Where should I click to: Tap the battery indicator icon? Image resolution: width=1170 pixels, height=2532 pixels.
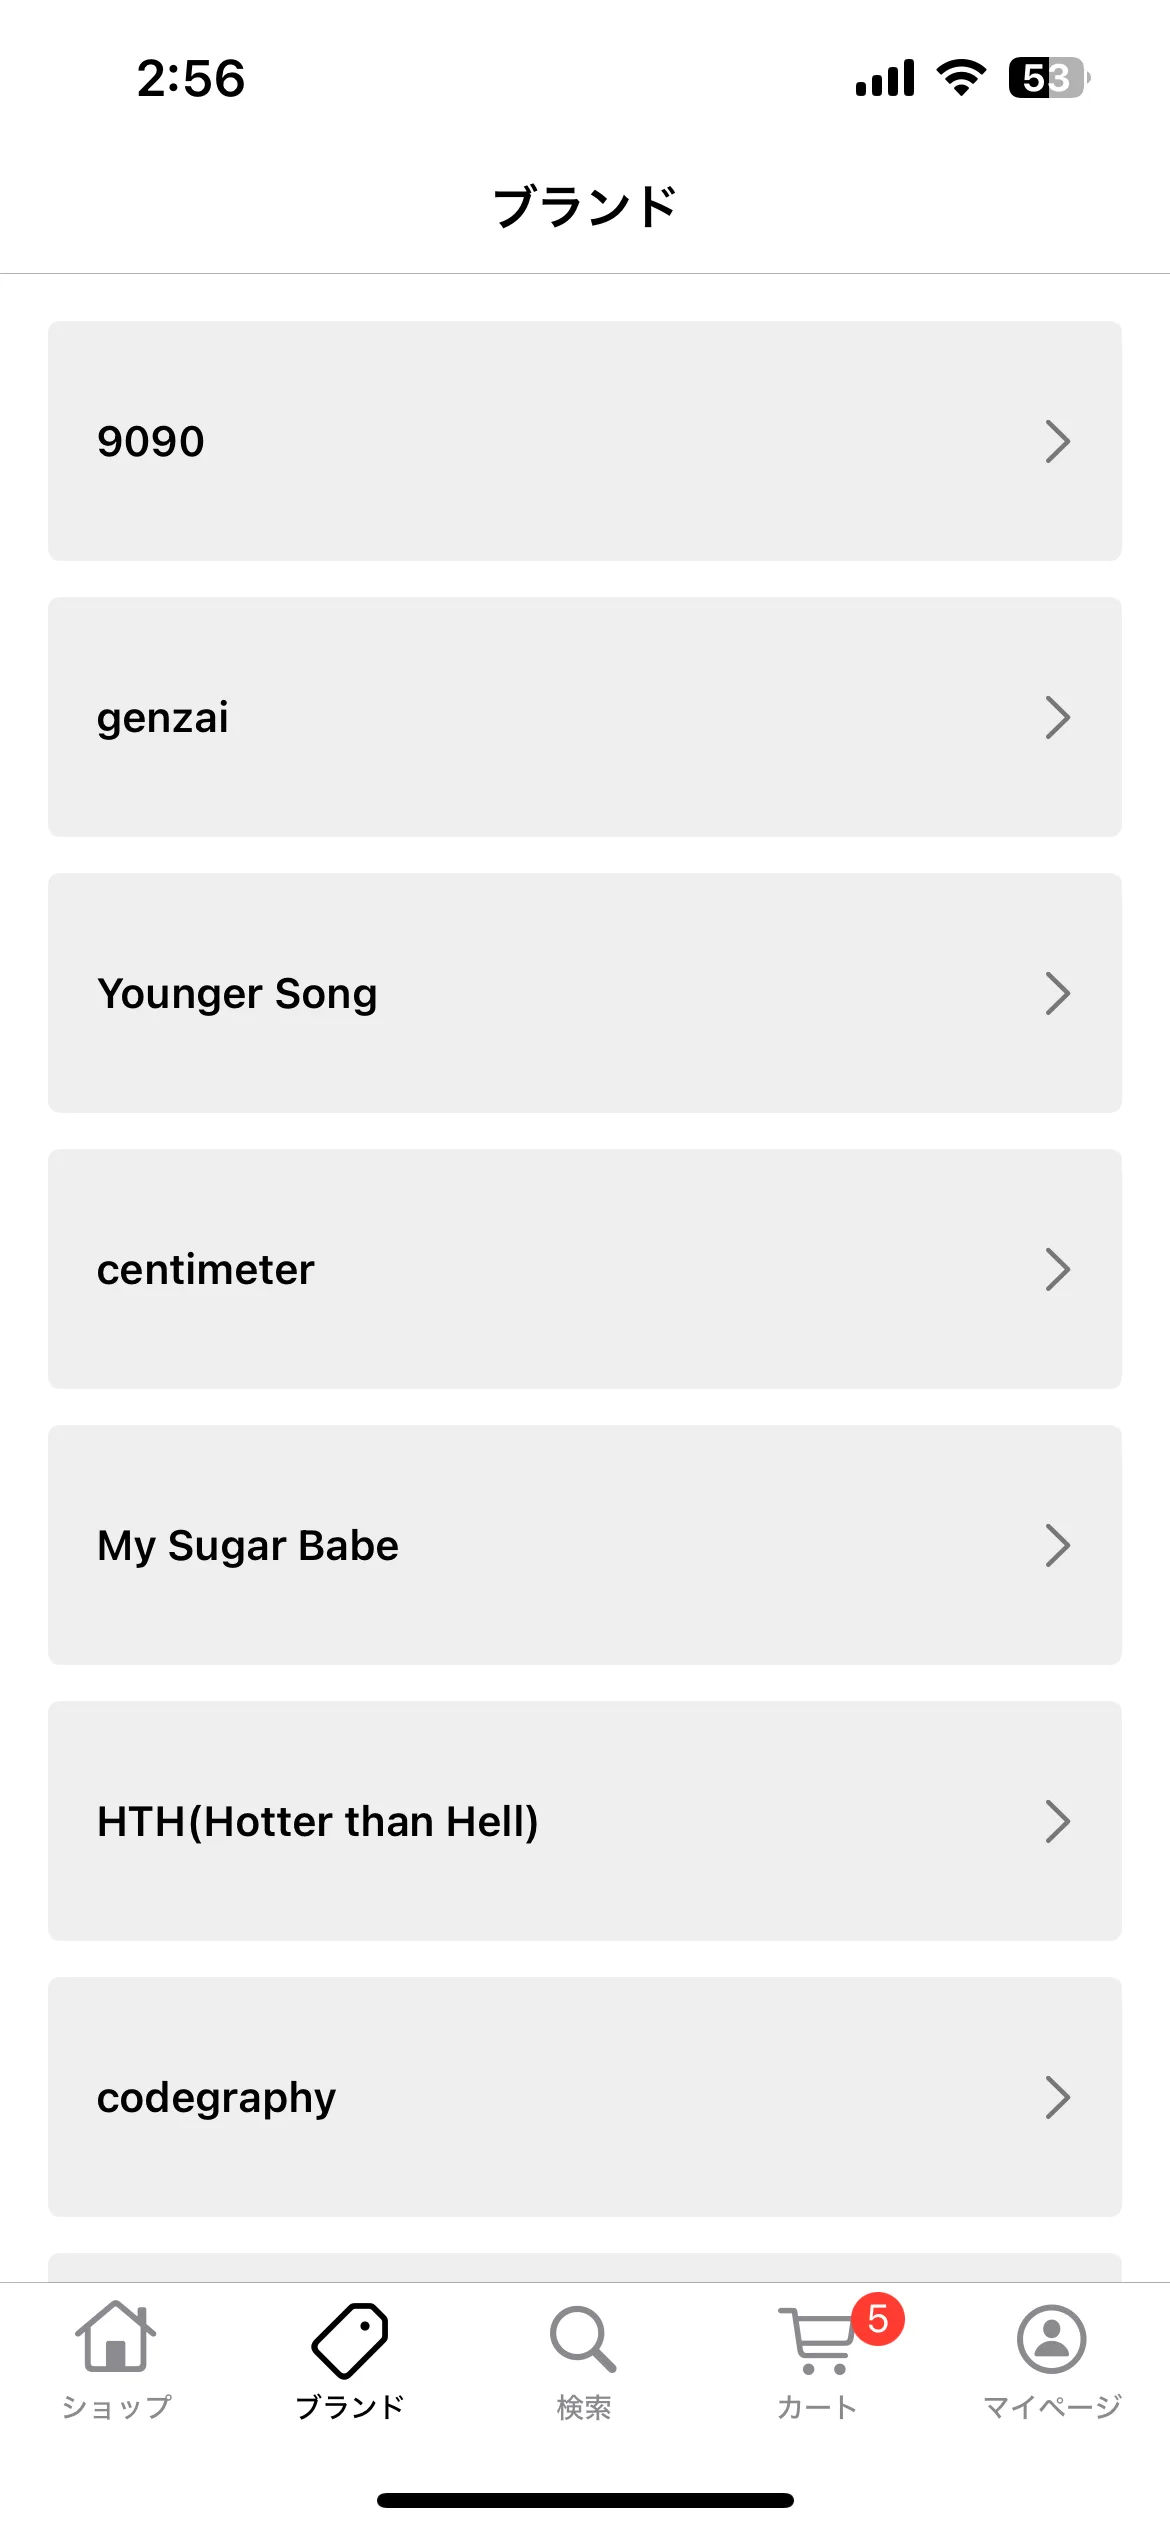(x=1049, y=77)
